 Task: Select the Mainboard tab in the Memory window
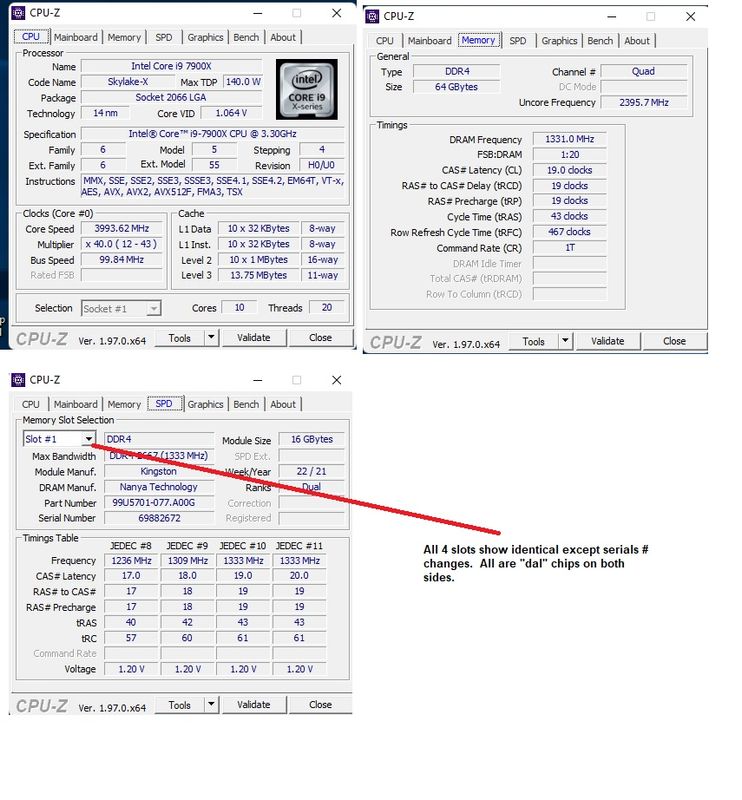[x=430, y=41]
